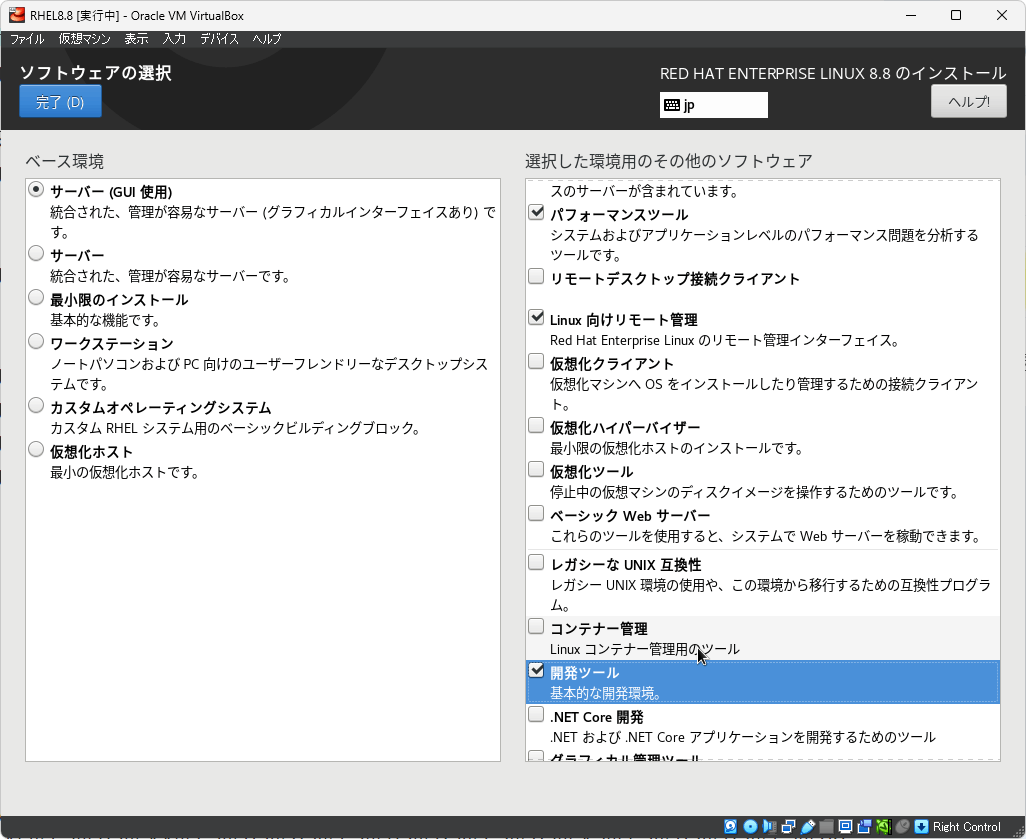This screenshot has width=1026, height=839.
Task: Check the .NET Core 開発 checkbox
Action: click(x=536, y=714)
